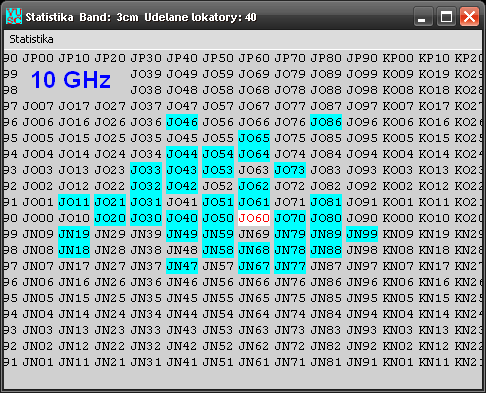Click the highlighted JO11 locator

click(x=74, y=202)
